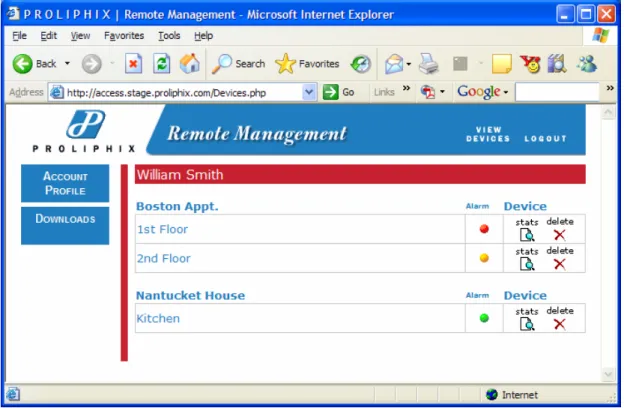Refresh the page with the green arrows icon

[x=162, y=64]
